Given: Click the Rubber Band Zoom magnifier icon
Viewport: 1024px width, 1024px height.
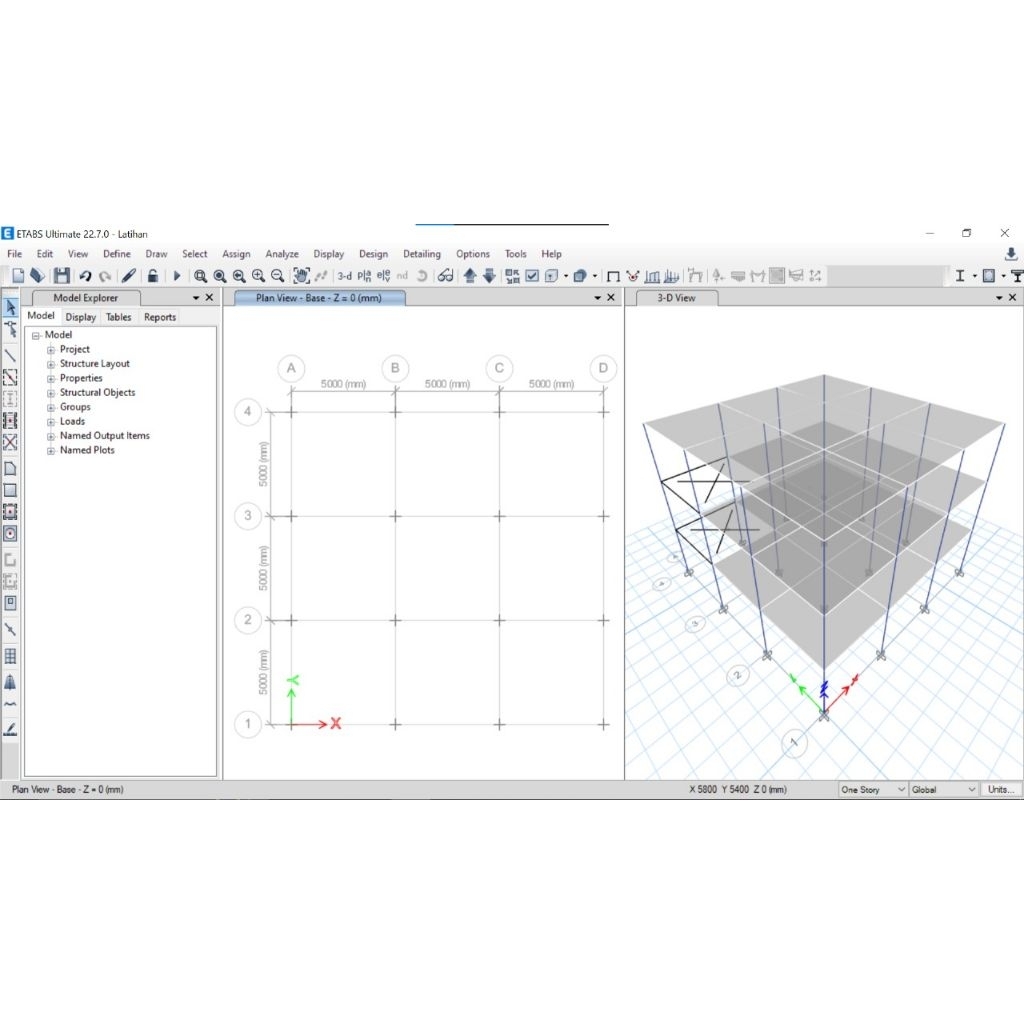Looking at the screenshot, I should [x=200, y=276].
